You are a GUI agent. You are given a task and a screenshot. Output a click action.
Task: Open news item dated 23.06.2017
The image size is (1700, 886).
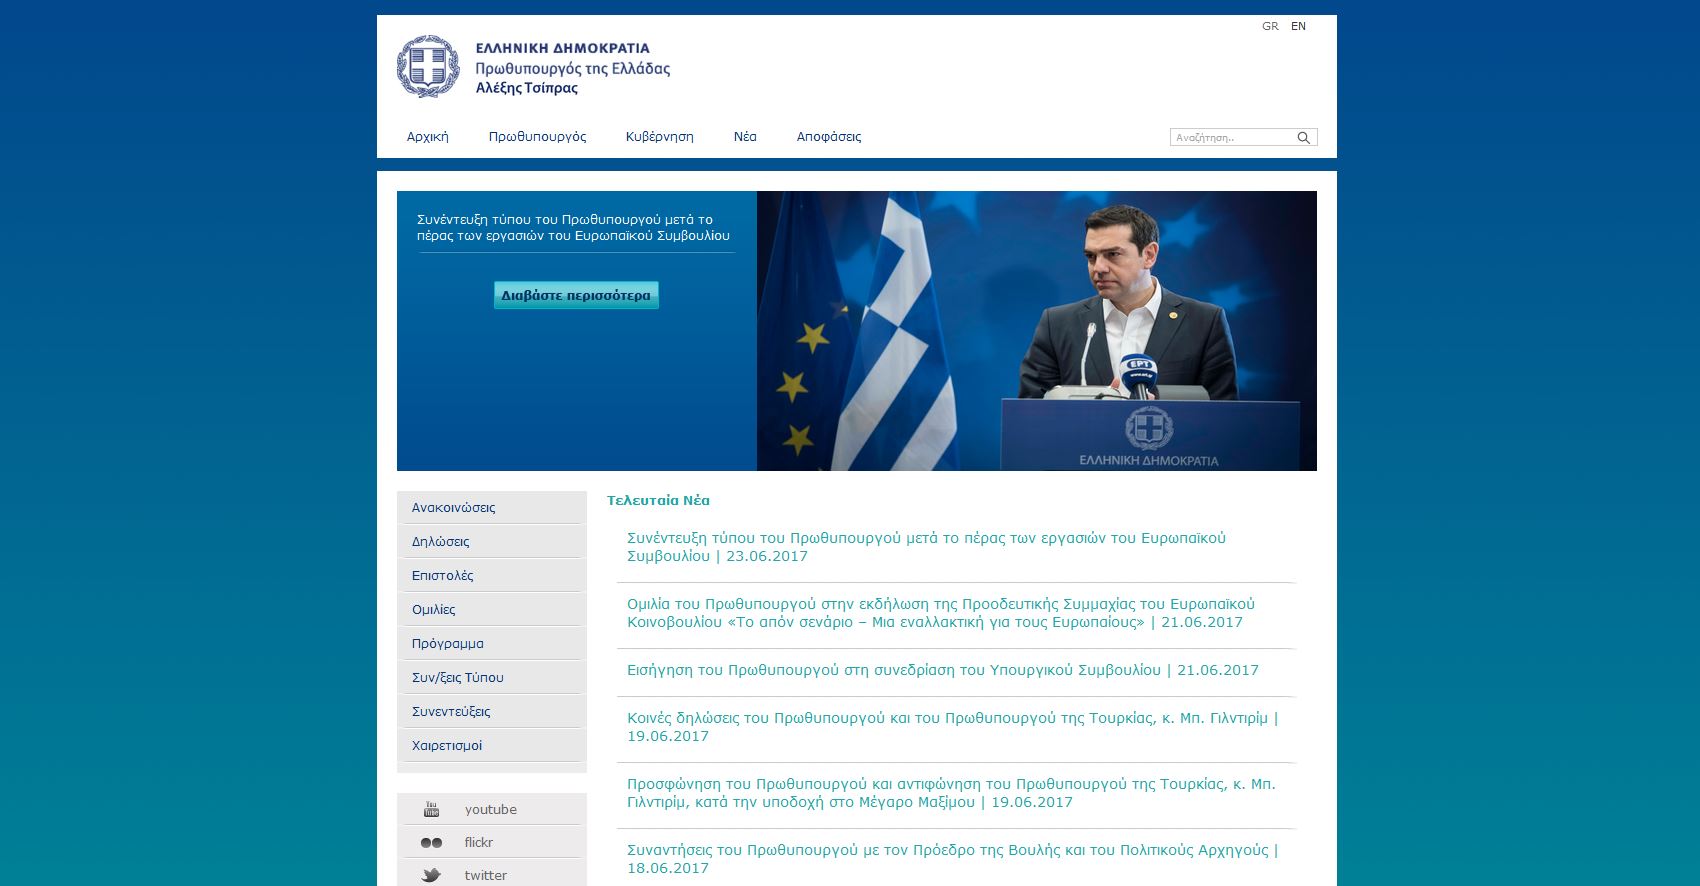[x=926, y=547]
